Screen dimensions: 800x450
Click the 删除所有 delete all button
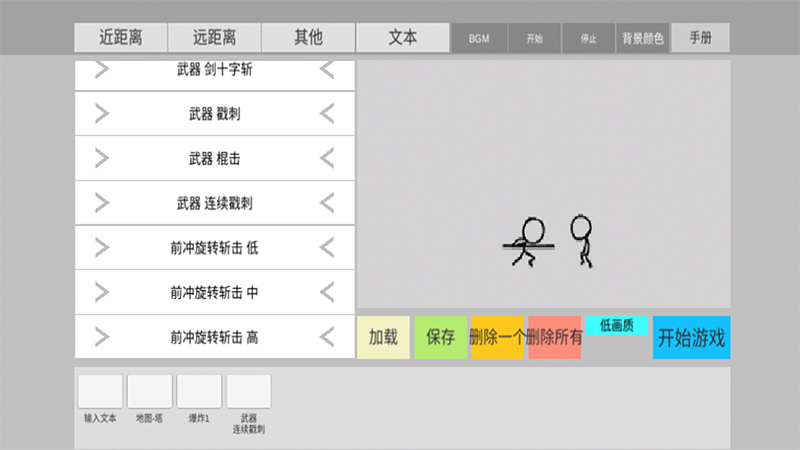coord(554,337)
